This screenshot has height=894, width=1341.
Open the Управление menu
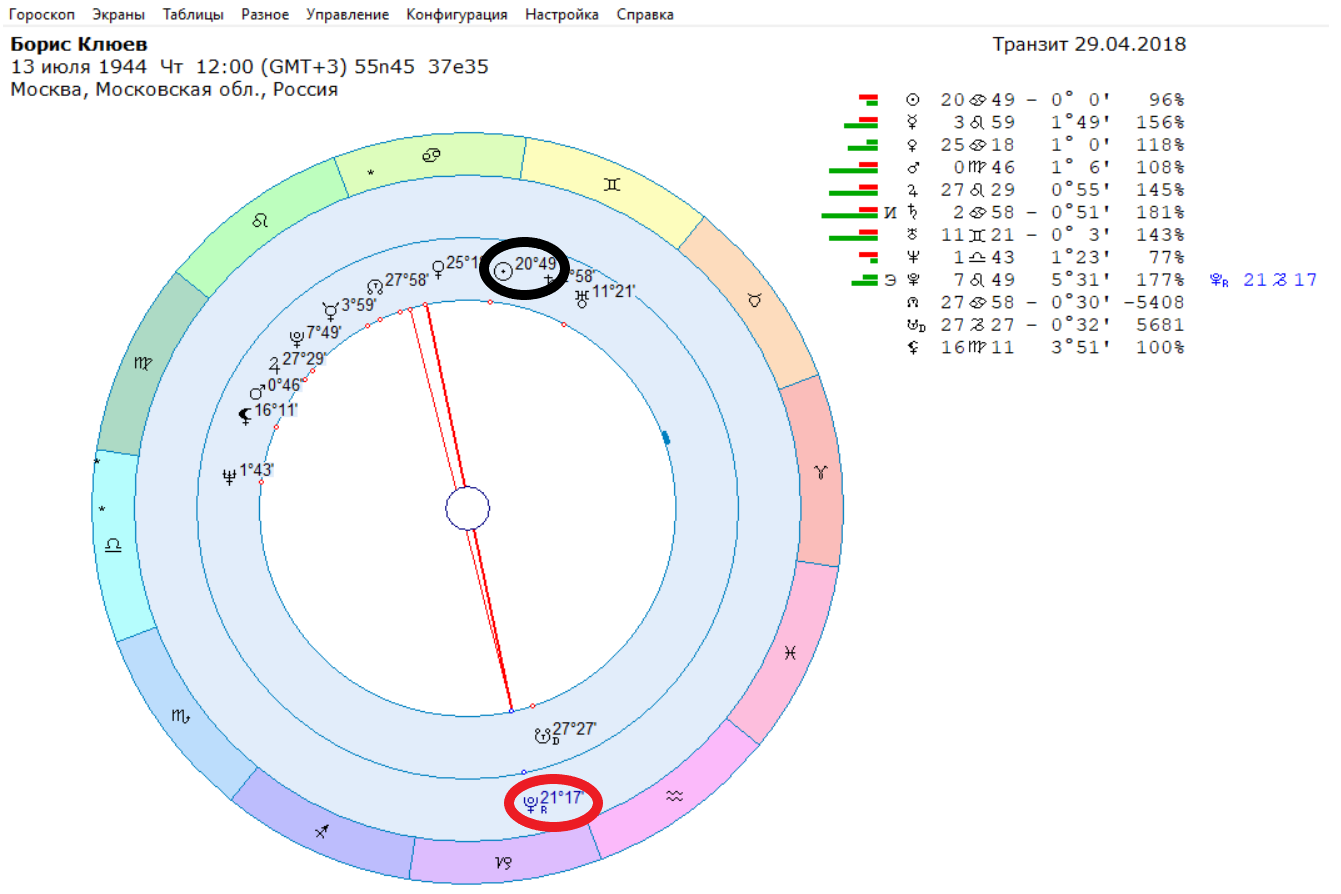point(348,15)
